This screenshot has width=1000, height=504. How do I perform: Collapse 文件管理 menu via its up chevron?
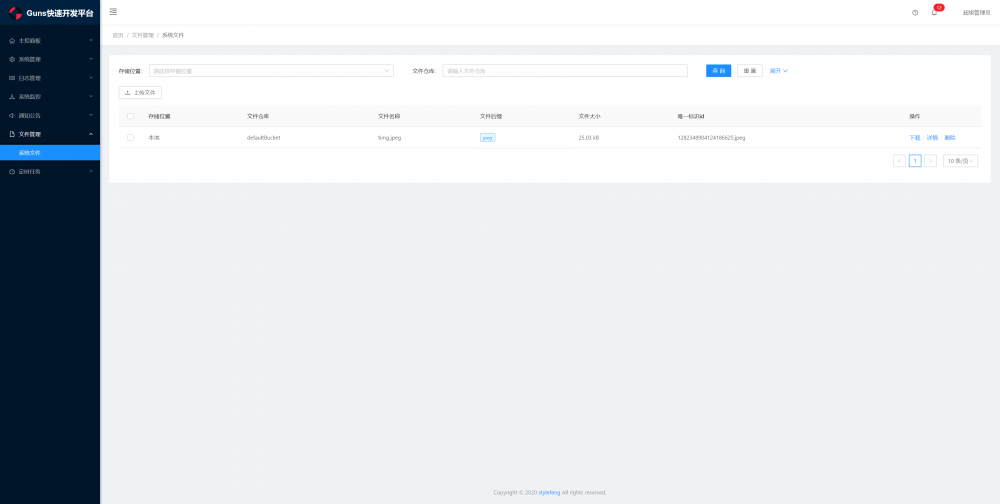point(91,134)
